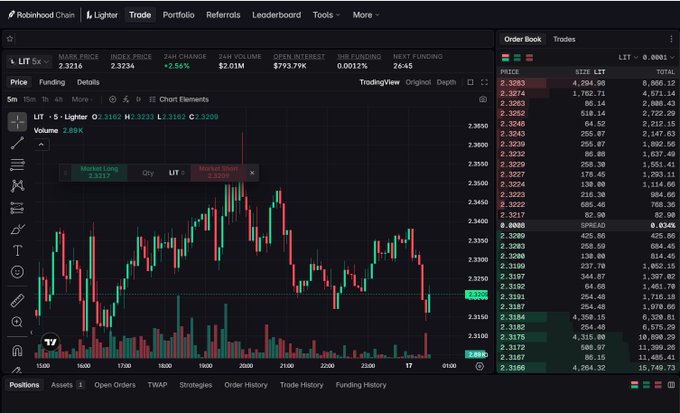Click the Market Short 2.3209 button
The width and height of the screenshot is (680, 413).
pos(219,172)
